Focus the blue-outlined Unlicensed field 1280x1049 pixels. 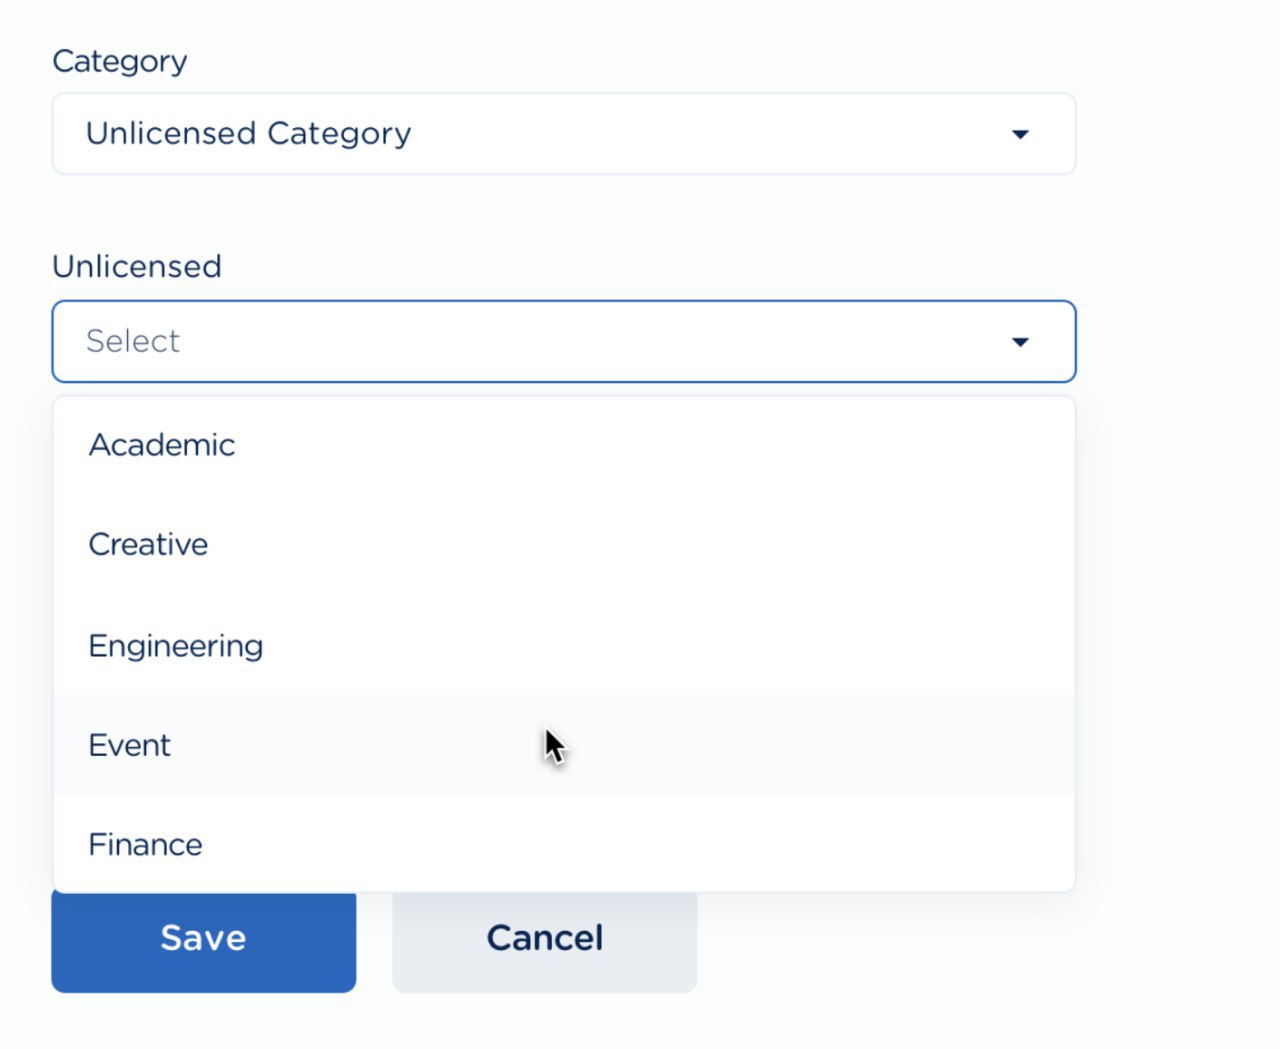564,341
